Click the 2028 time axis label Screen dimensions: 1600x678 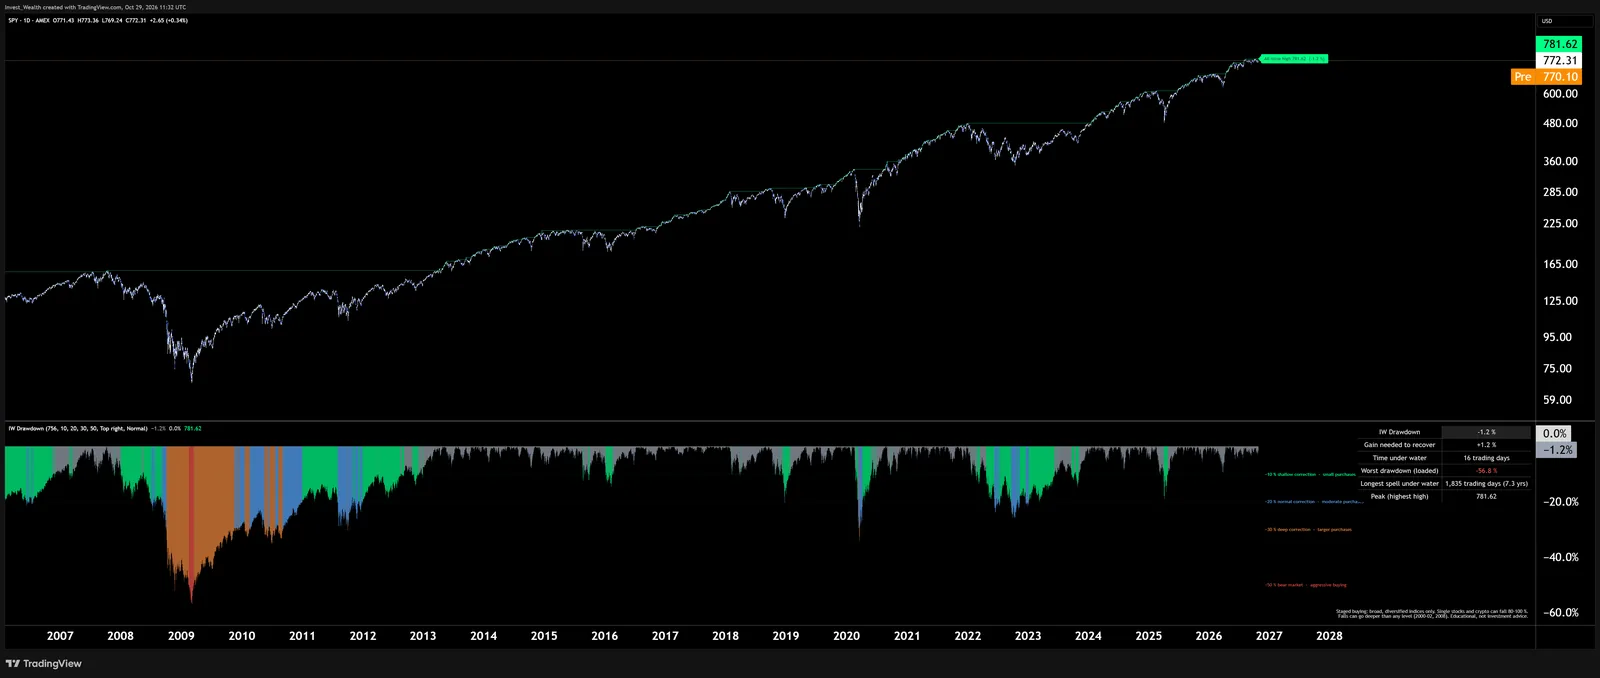(x=1330, y=636)
